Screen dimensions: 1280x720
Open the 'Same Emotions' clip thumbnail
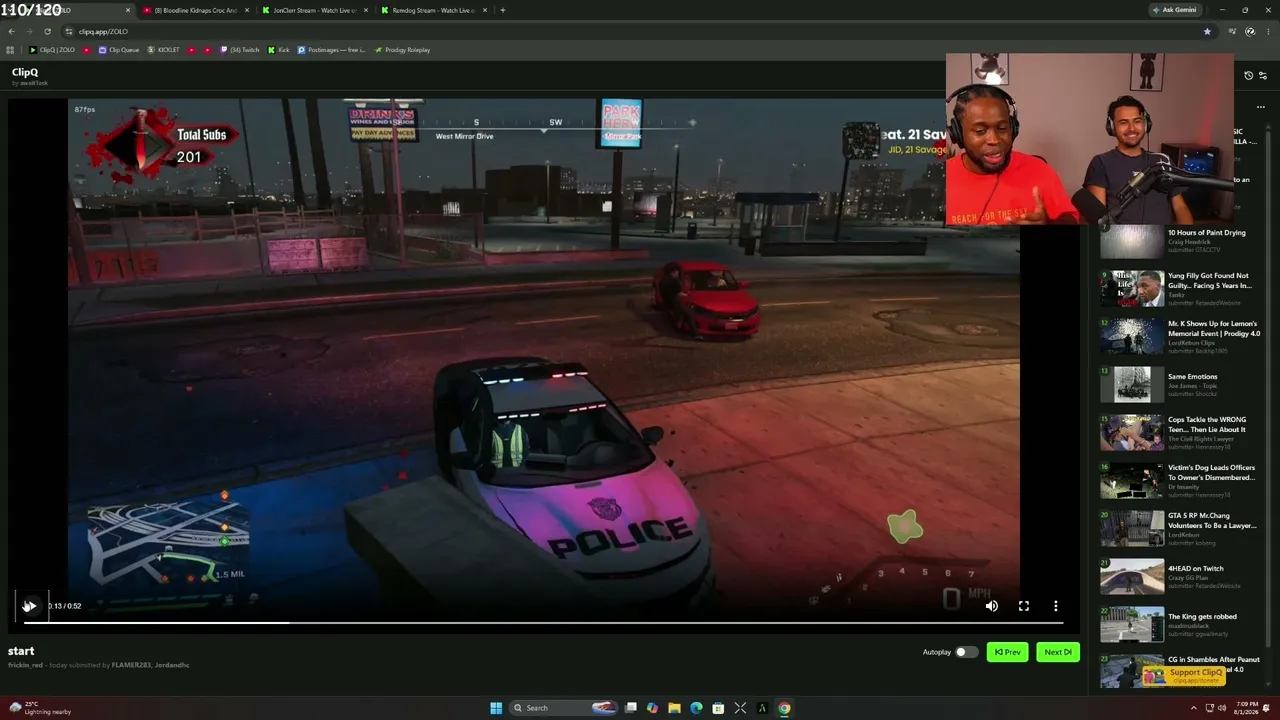click(x=1132, y=385)
